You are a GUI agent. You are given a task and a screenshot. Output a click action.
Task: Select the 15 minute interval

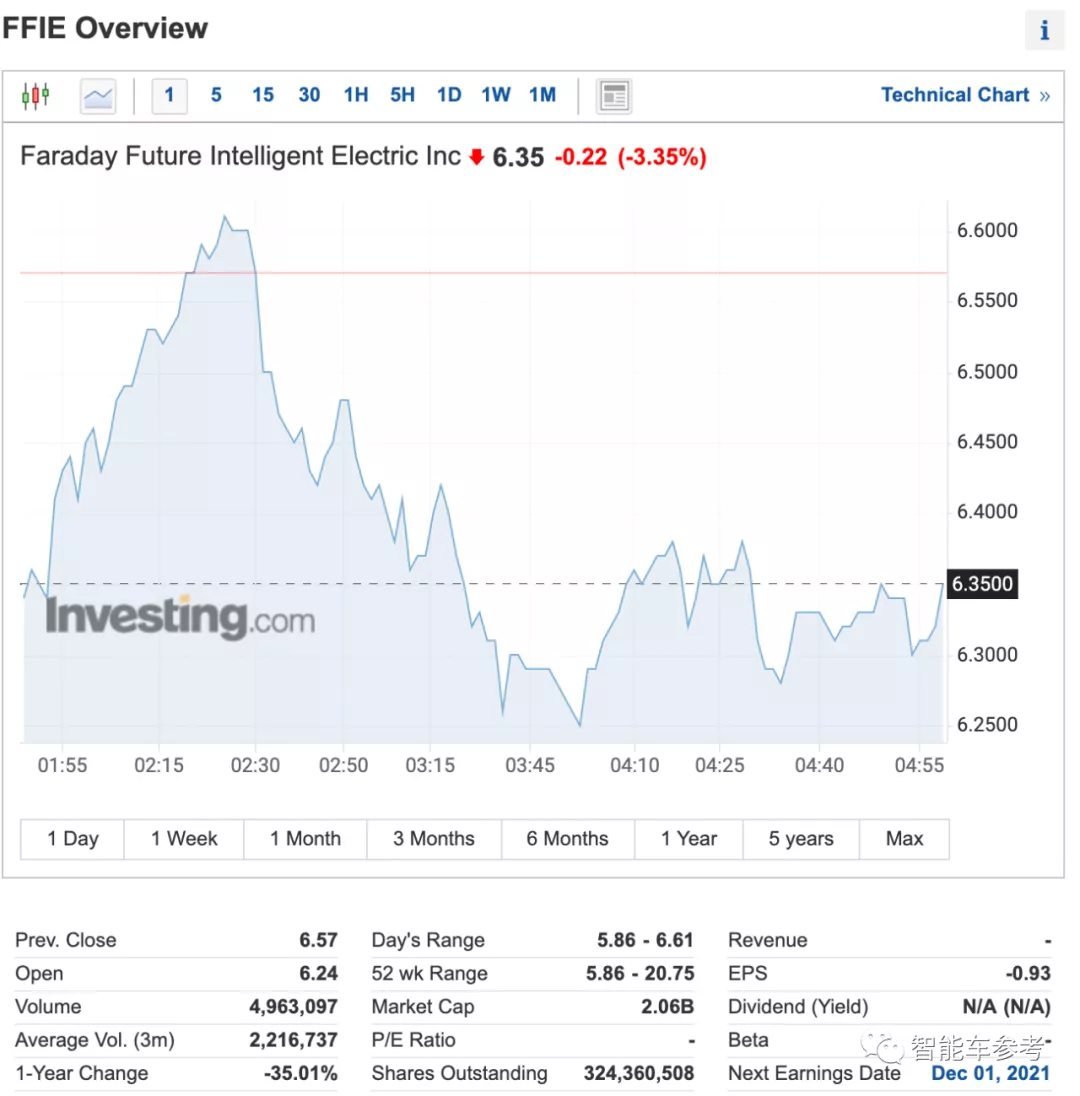(x=263, y=96)
